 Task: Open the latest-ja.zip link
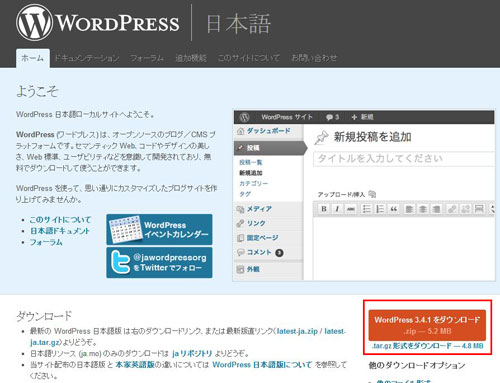297,331
